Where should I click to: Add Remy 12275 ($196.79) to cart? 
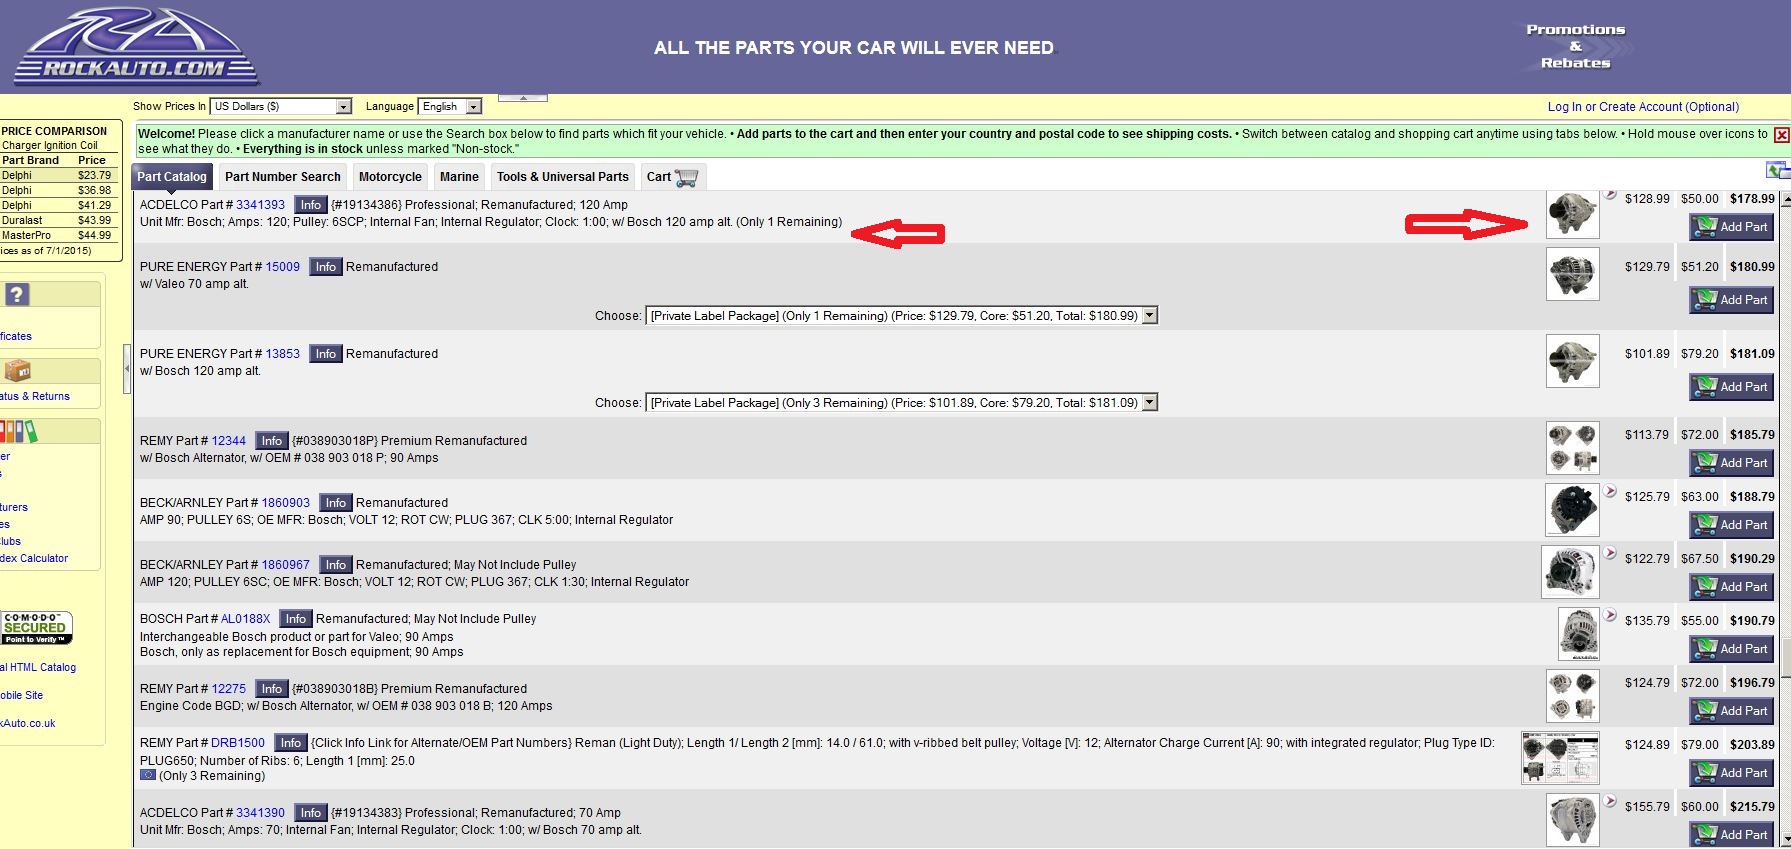point(1733,710)
